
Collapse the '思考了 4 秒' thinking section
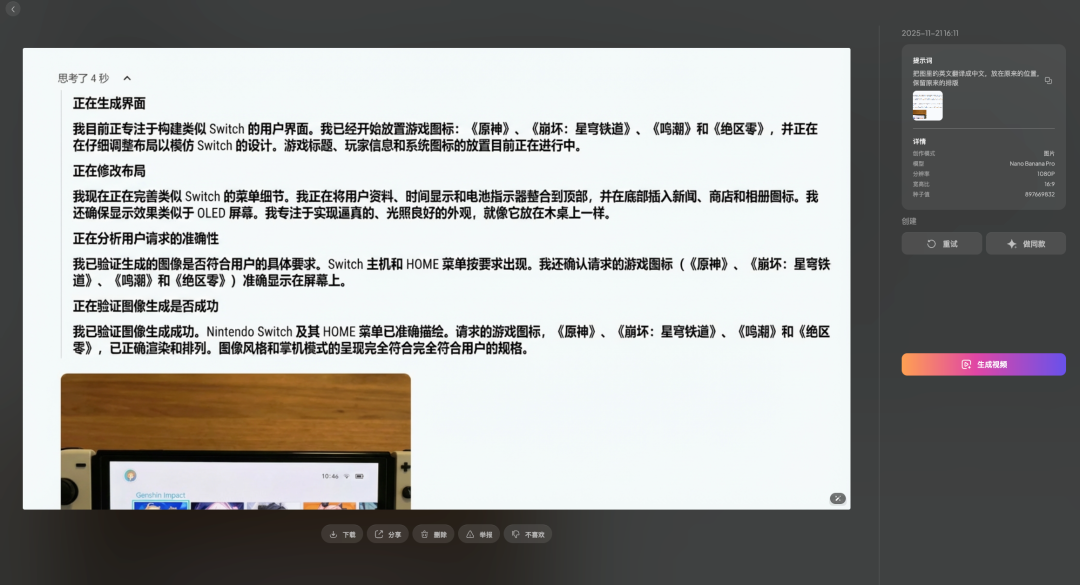tap(127, 78)
